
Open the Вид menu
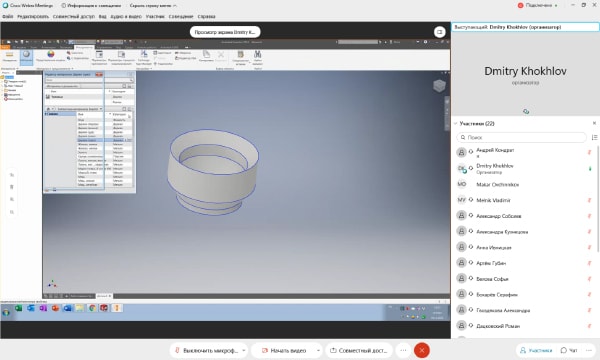click(103, 16)
